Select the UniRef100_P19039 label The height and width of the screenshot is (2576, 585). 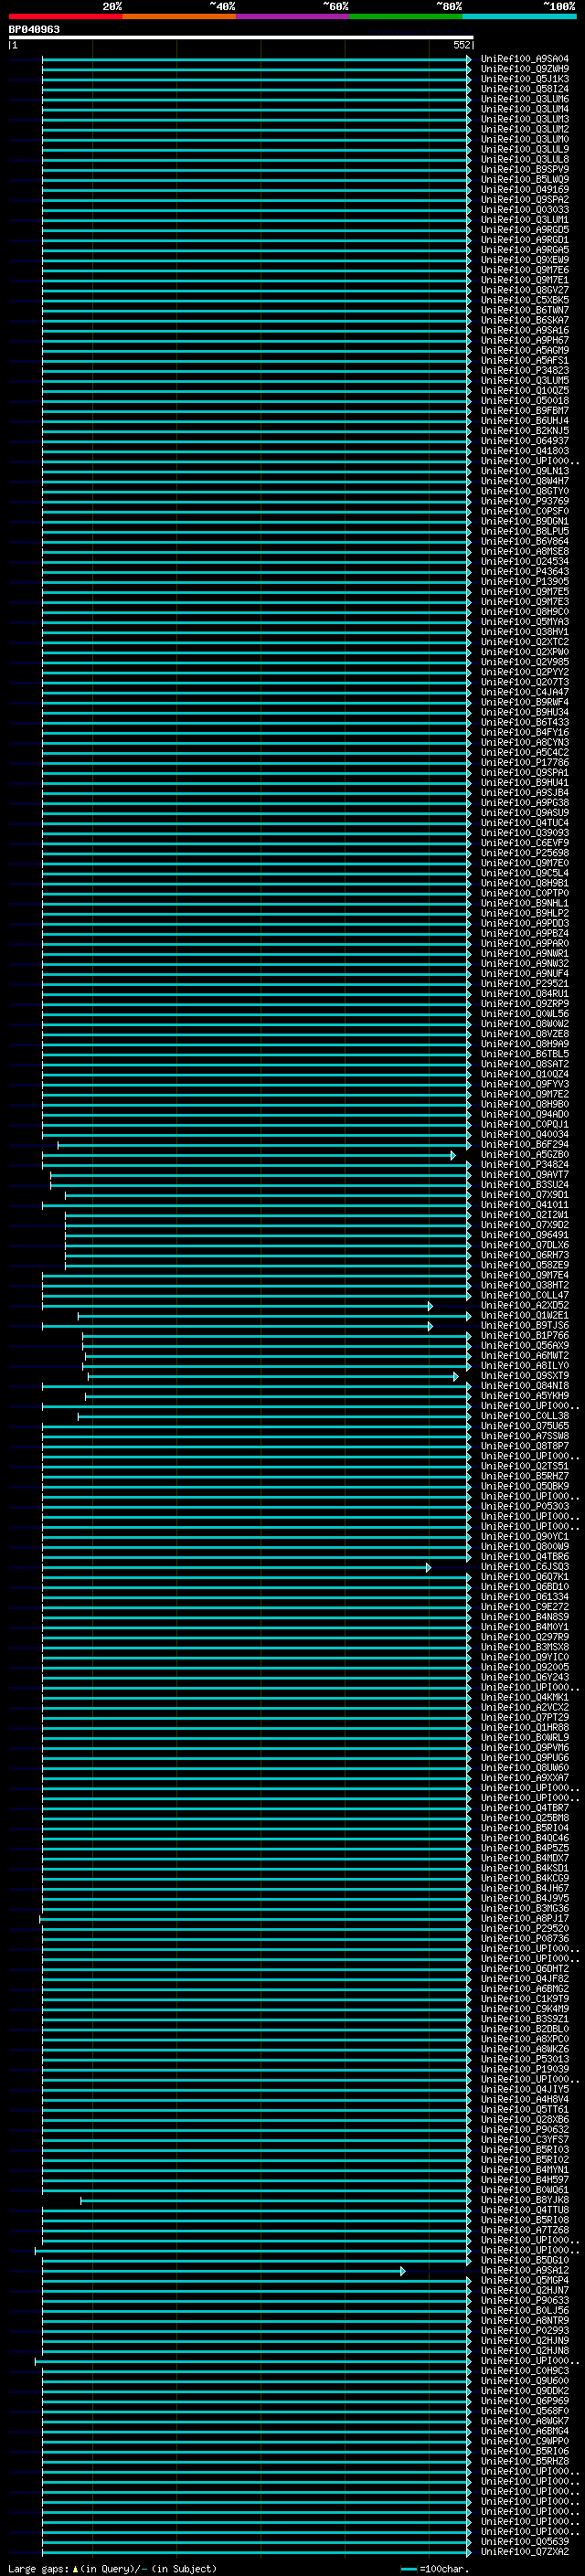525,2069
